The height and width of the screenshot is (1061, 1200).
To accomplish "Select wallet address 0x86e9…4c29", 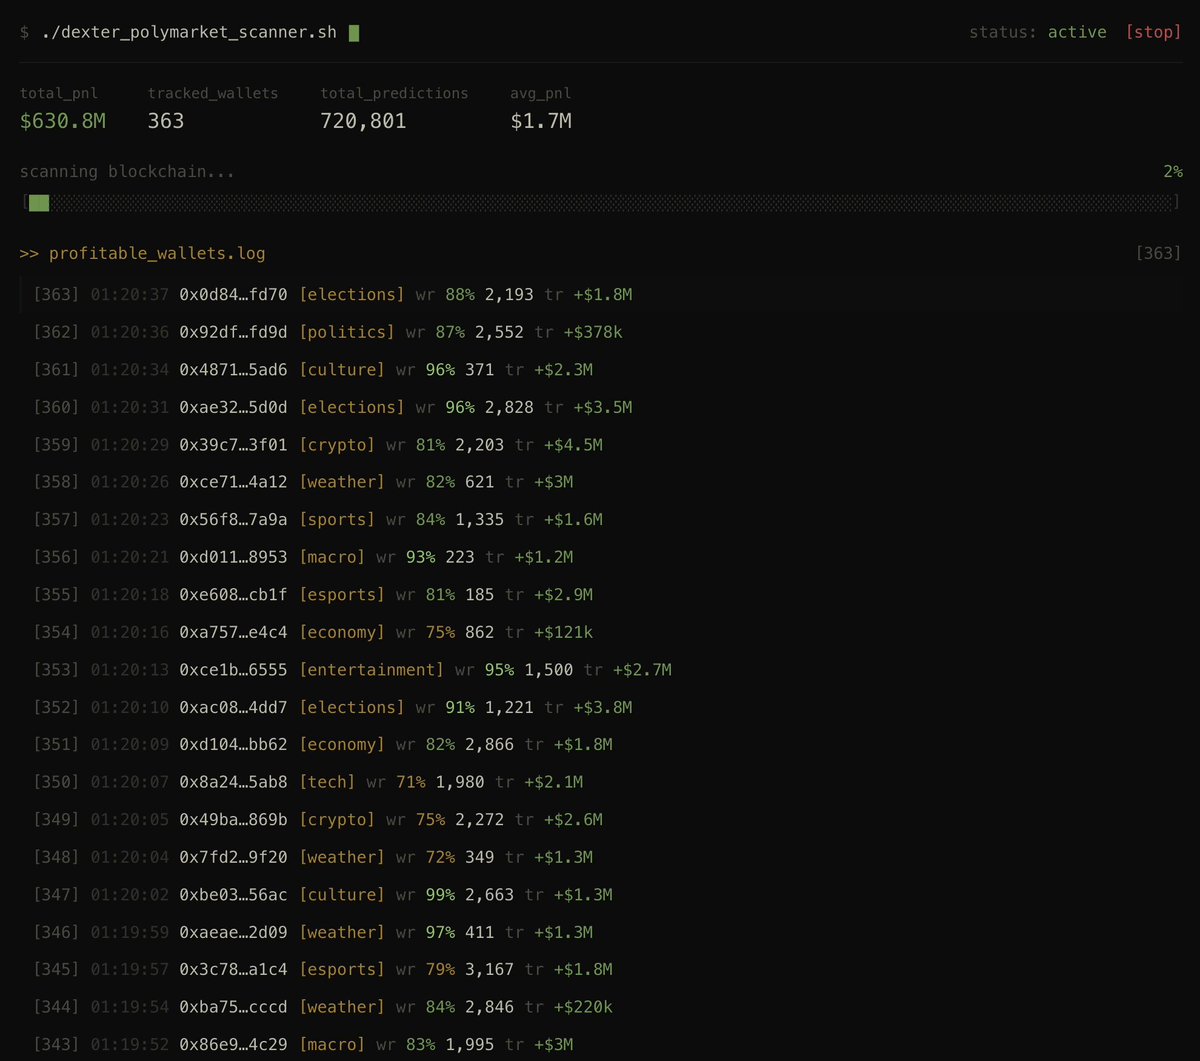I will point(233,1045).
